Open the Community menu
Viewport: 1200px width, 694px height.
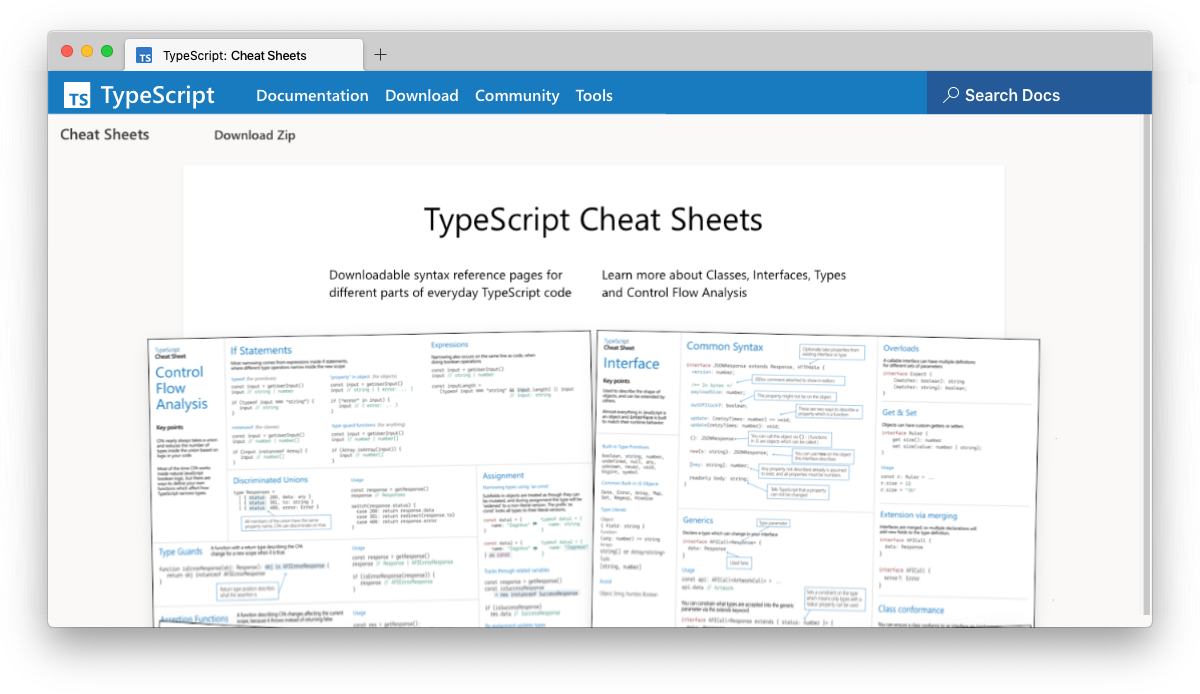[x=517, y=95]
